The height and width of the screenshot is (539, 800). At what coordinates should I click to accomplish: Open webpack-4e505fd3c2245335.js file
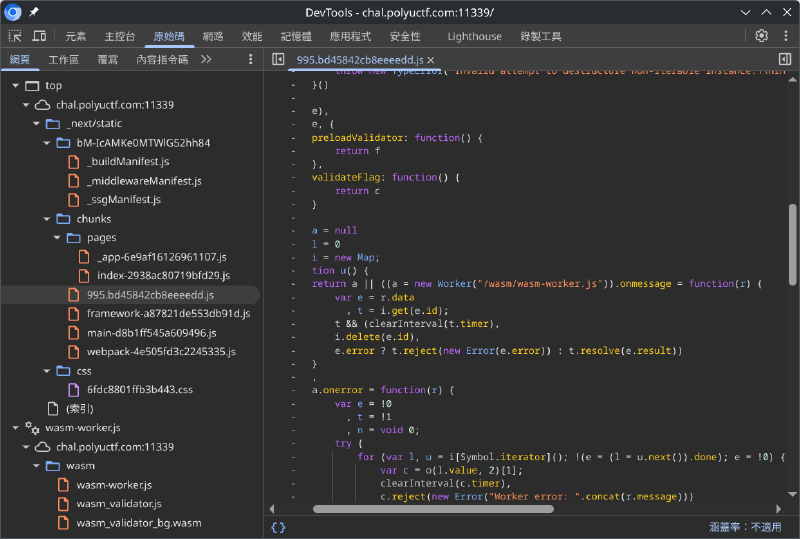pos(161,352)
